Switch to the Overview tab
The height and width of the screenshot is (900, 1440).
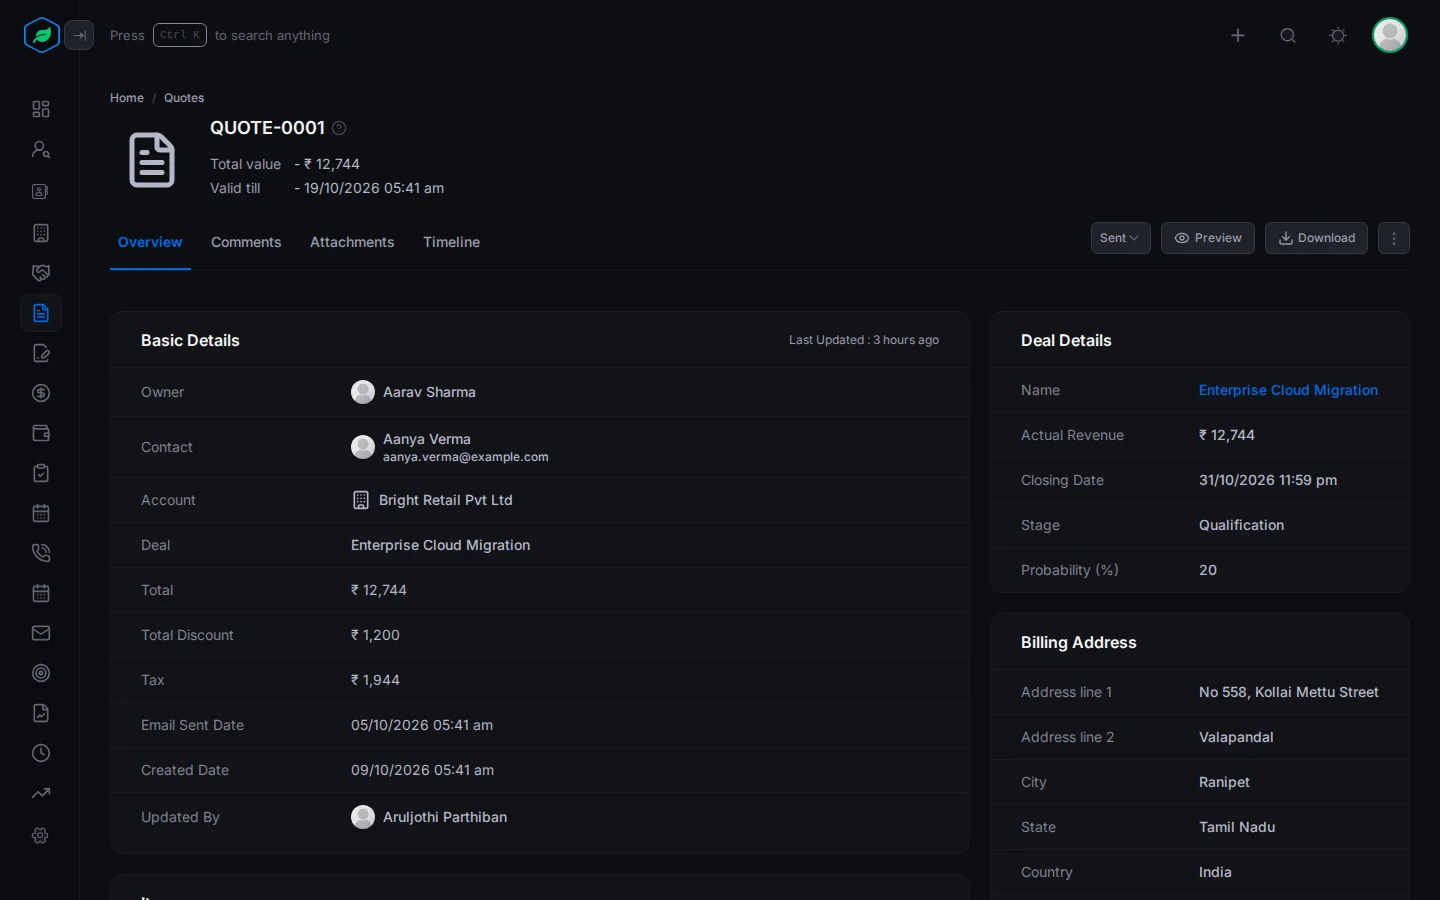(x=150, y=242)
